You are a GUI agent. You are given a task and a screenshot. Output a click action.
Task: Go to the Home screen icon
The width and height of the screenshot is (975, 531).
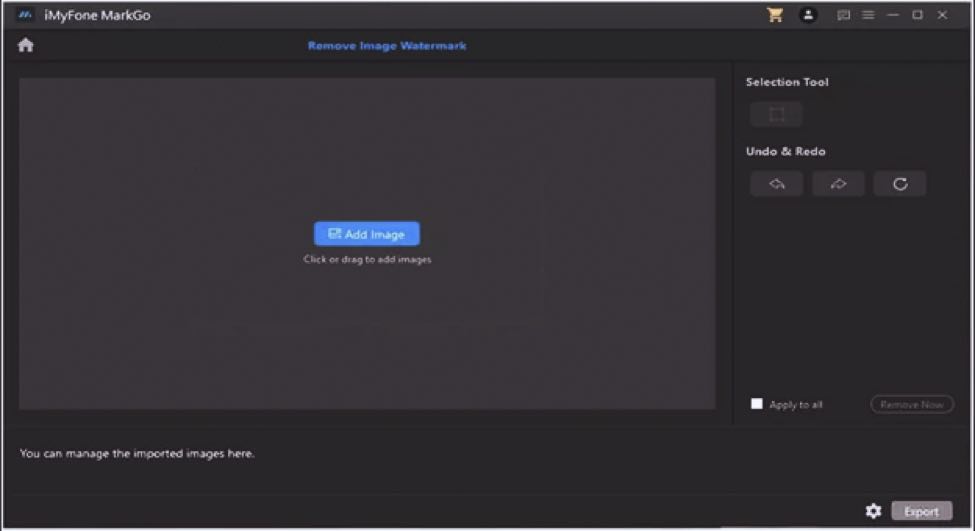(x=25, y=45)
